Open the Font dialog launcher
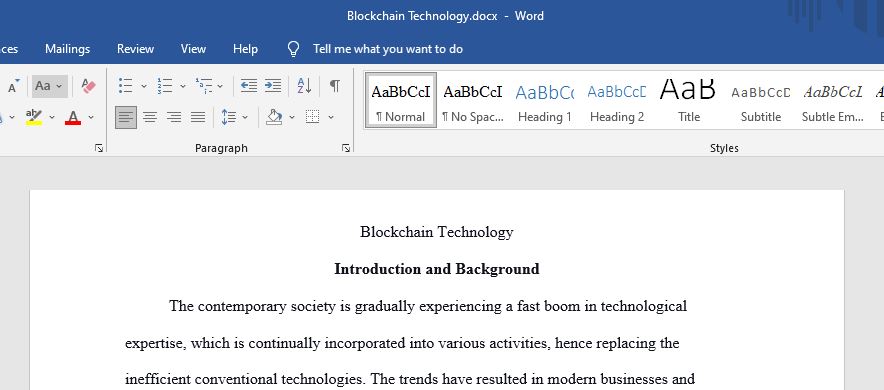 (99, 148)
